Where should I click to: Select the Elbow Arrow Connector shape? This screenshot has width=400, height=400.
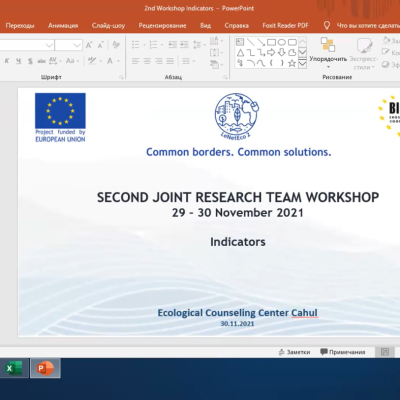pyautogui.click(x=261, y=52)
